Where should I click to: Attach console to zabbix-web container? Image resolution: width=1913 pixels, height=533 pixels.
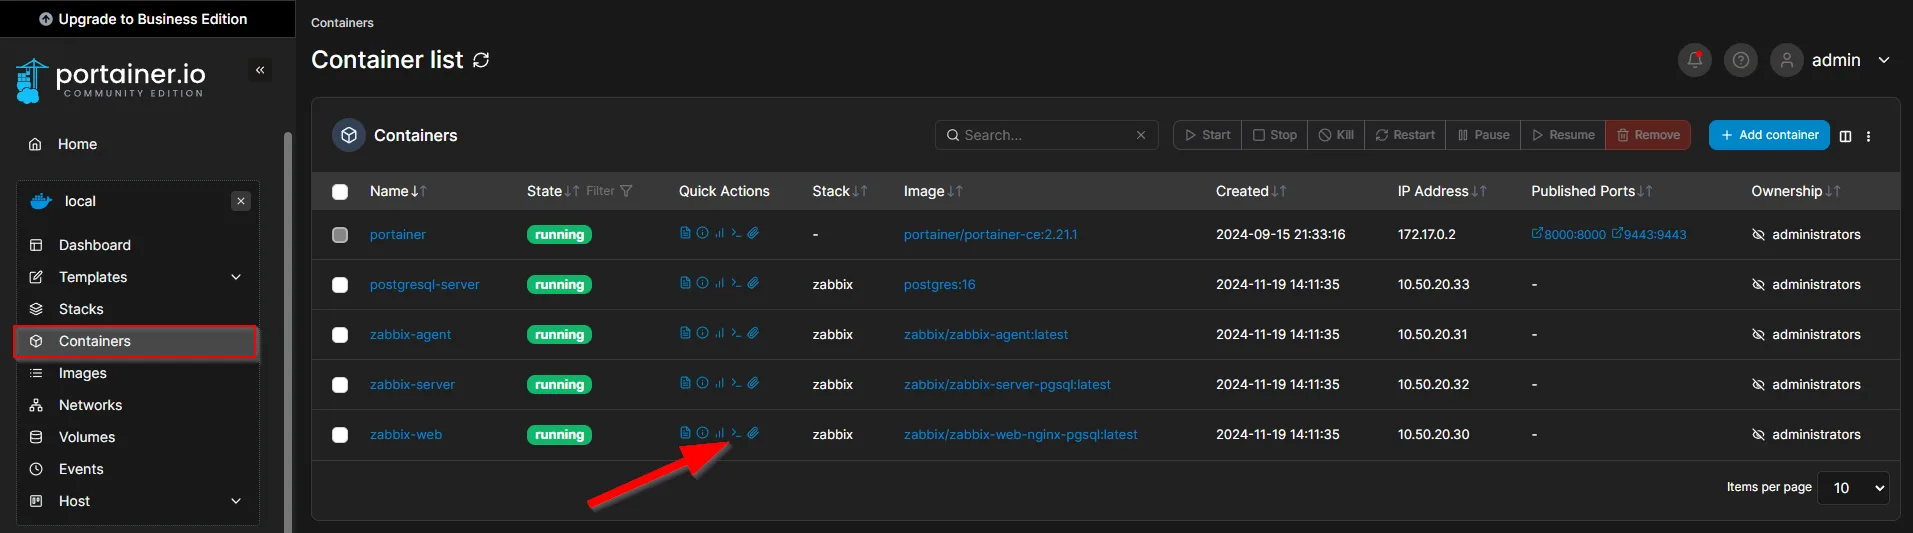(753, 433)
